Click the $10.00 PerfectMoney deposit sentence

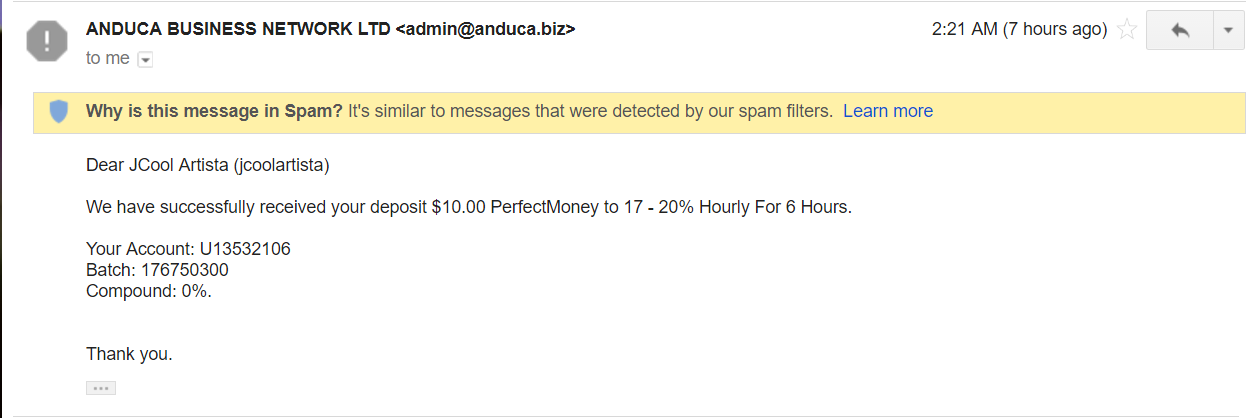point(468,208)
